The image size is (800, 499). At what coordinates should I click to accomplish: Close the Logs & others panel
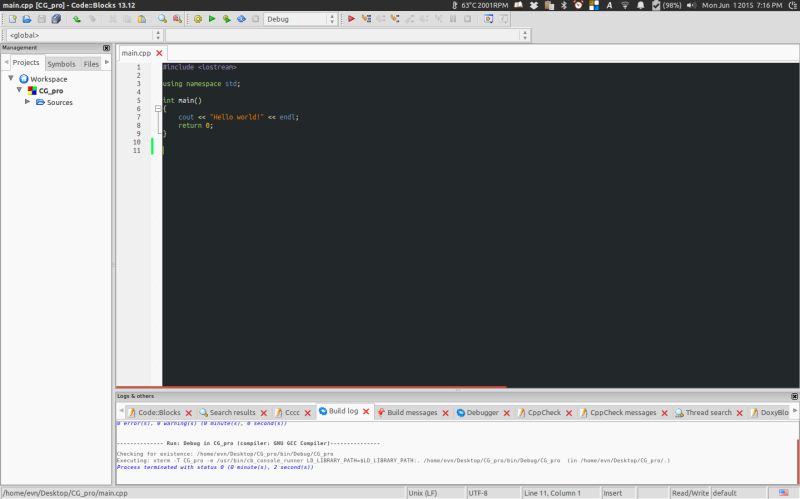tap(794, 396)
